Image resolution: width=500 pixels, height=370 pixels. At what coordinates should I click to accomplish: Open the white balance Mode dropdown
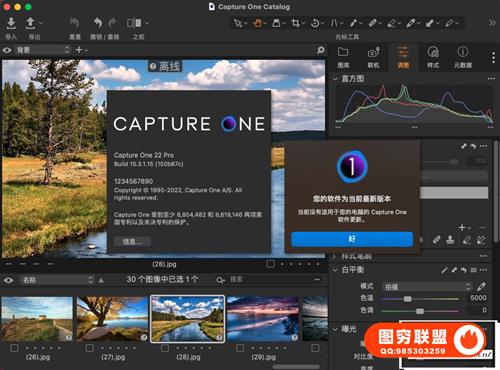(x=428, y=287)
